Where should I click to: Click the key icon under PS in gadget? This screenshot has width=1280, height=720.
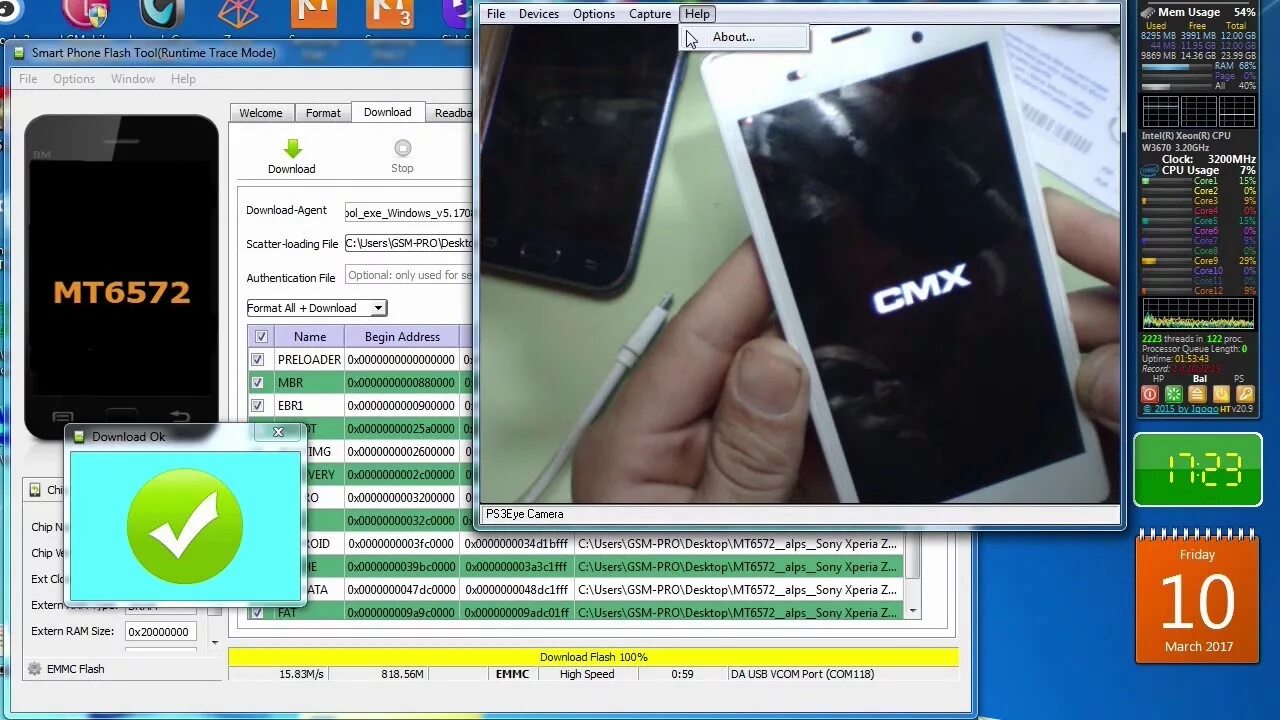click(x=1245, y=394)
